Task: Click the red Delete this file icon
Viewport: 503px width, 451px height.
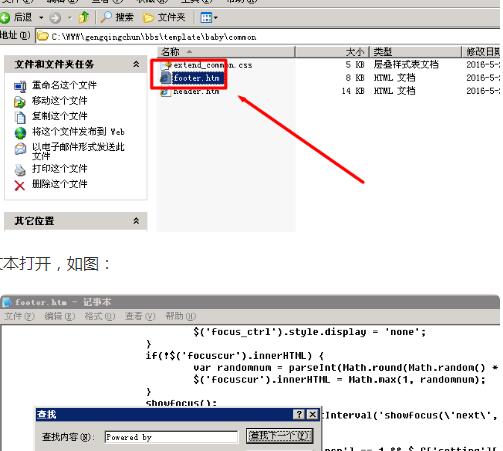Action: pos(20,185)
